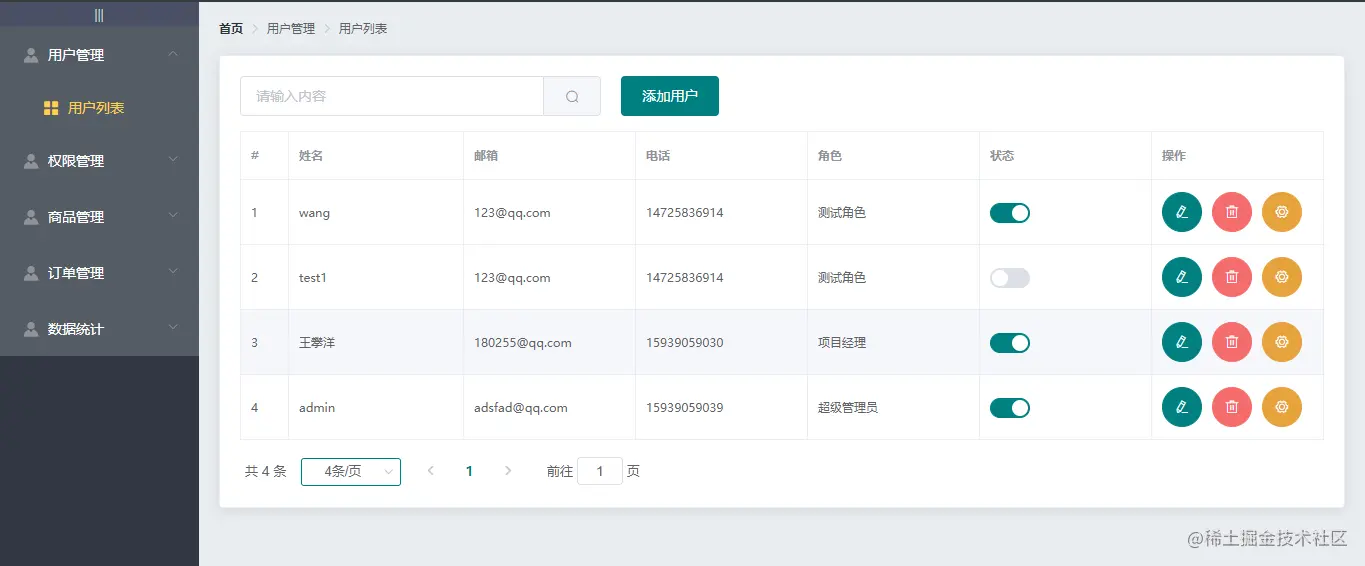The width and height of the screenshot is (1365, 566).
Task: Focus the 请输入内容 search field
Action: (x=392, y=96)
